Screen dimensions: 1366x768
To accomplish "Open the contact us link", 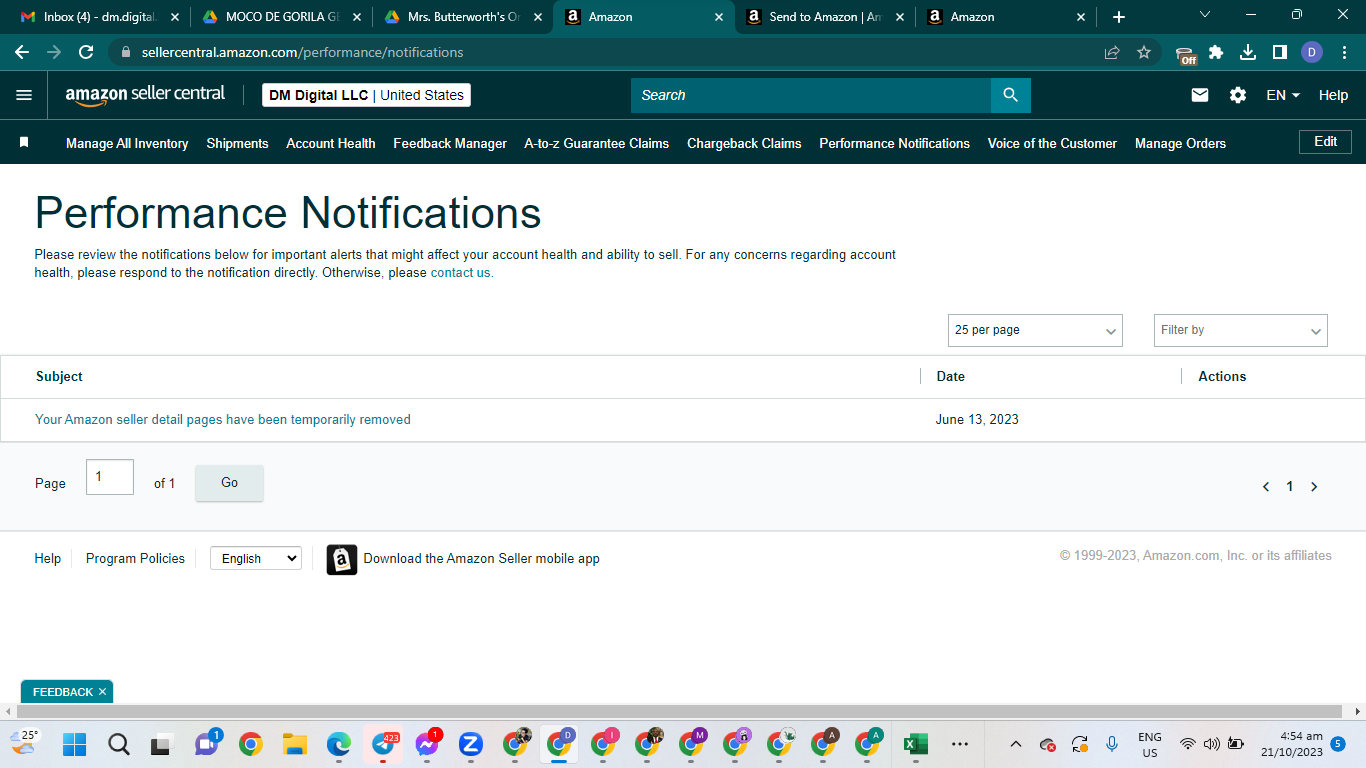I will pyautogui.click(x=462, y=273).
